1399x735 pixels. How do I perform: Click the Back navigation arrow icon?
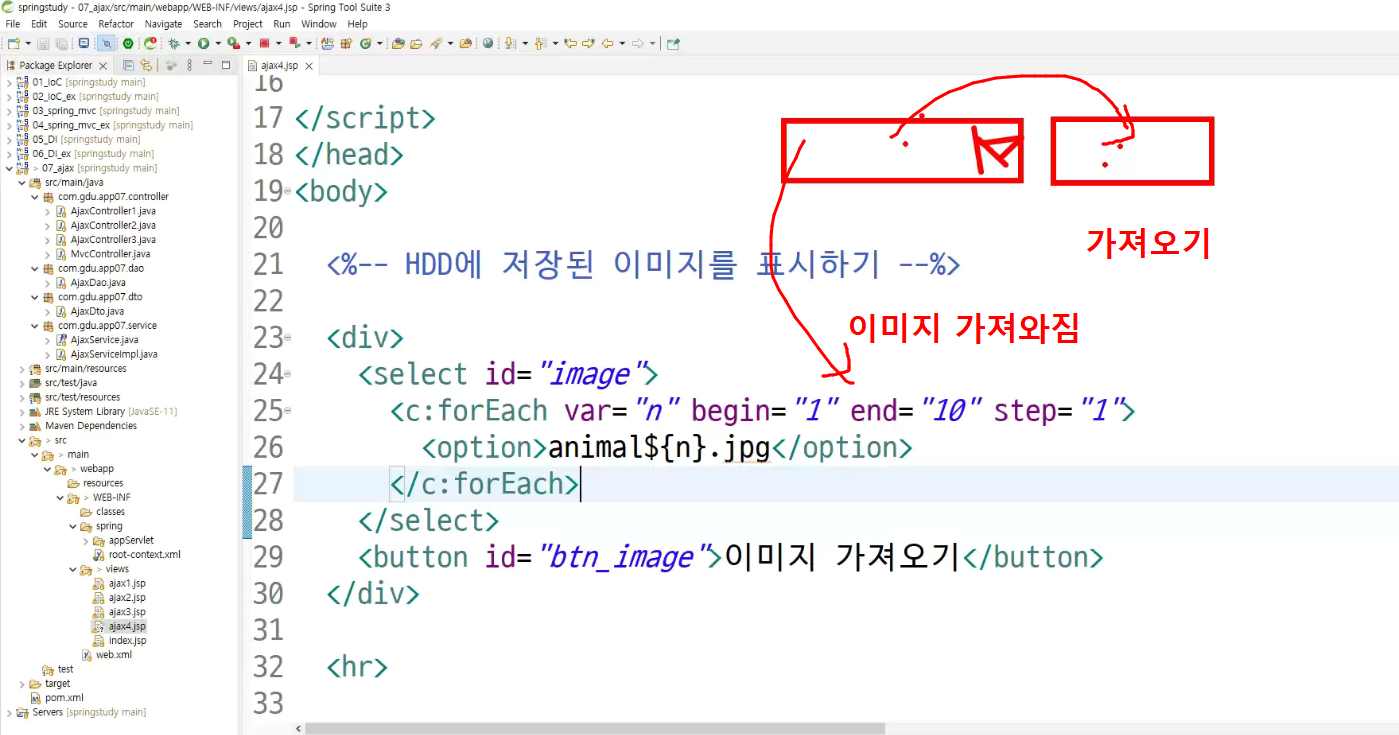click(x=607, y=43)
